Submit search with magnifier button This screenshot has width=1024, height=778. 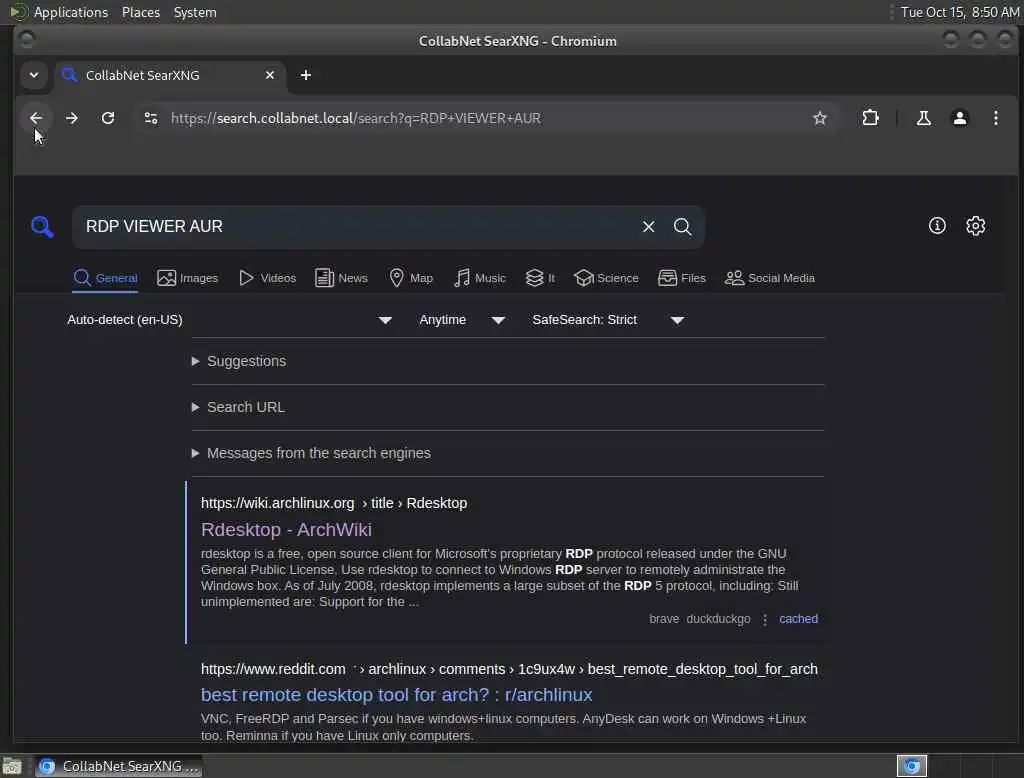coord(682,227)
